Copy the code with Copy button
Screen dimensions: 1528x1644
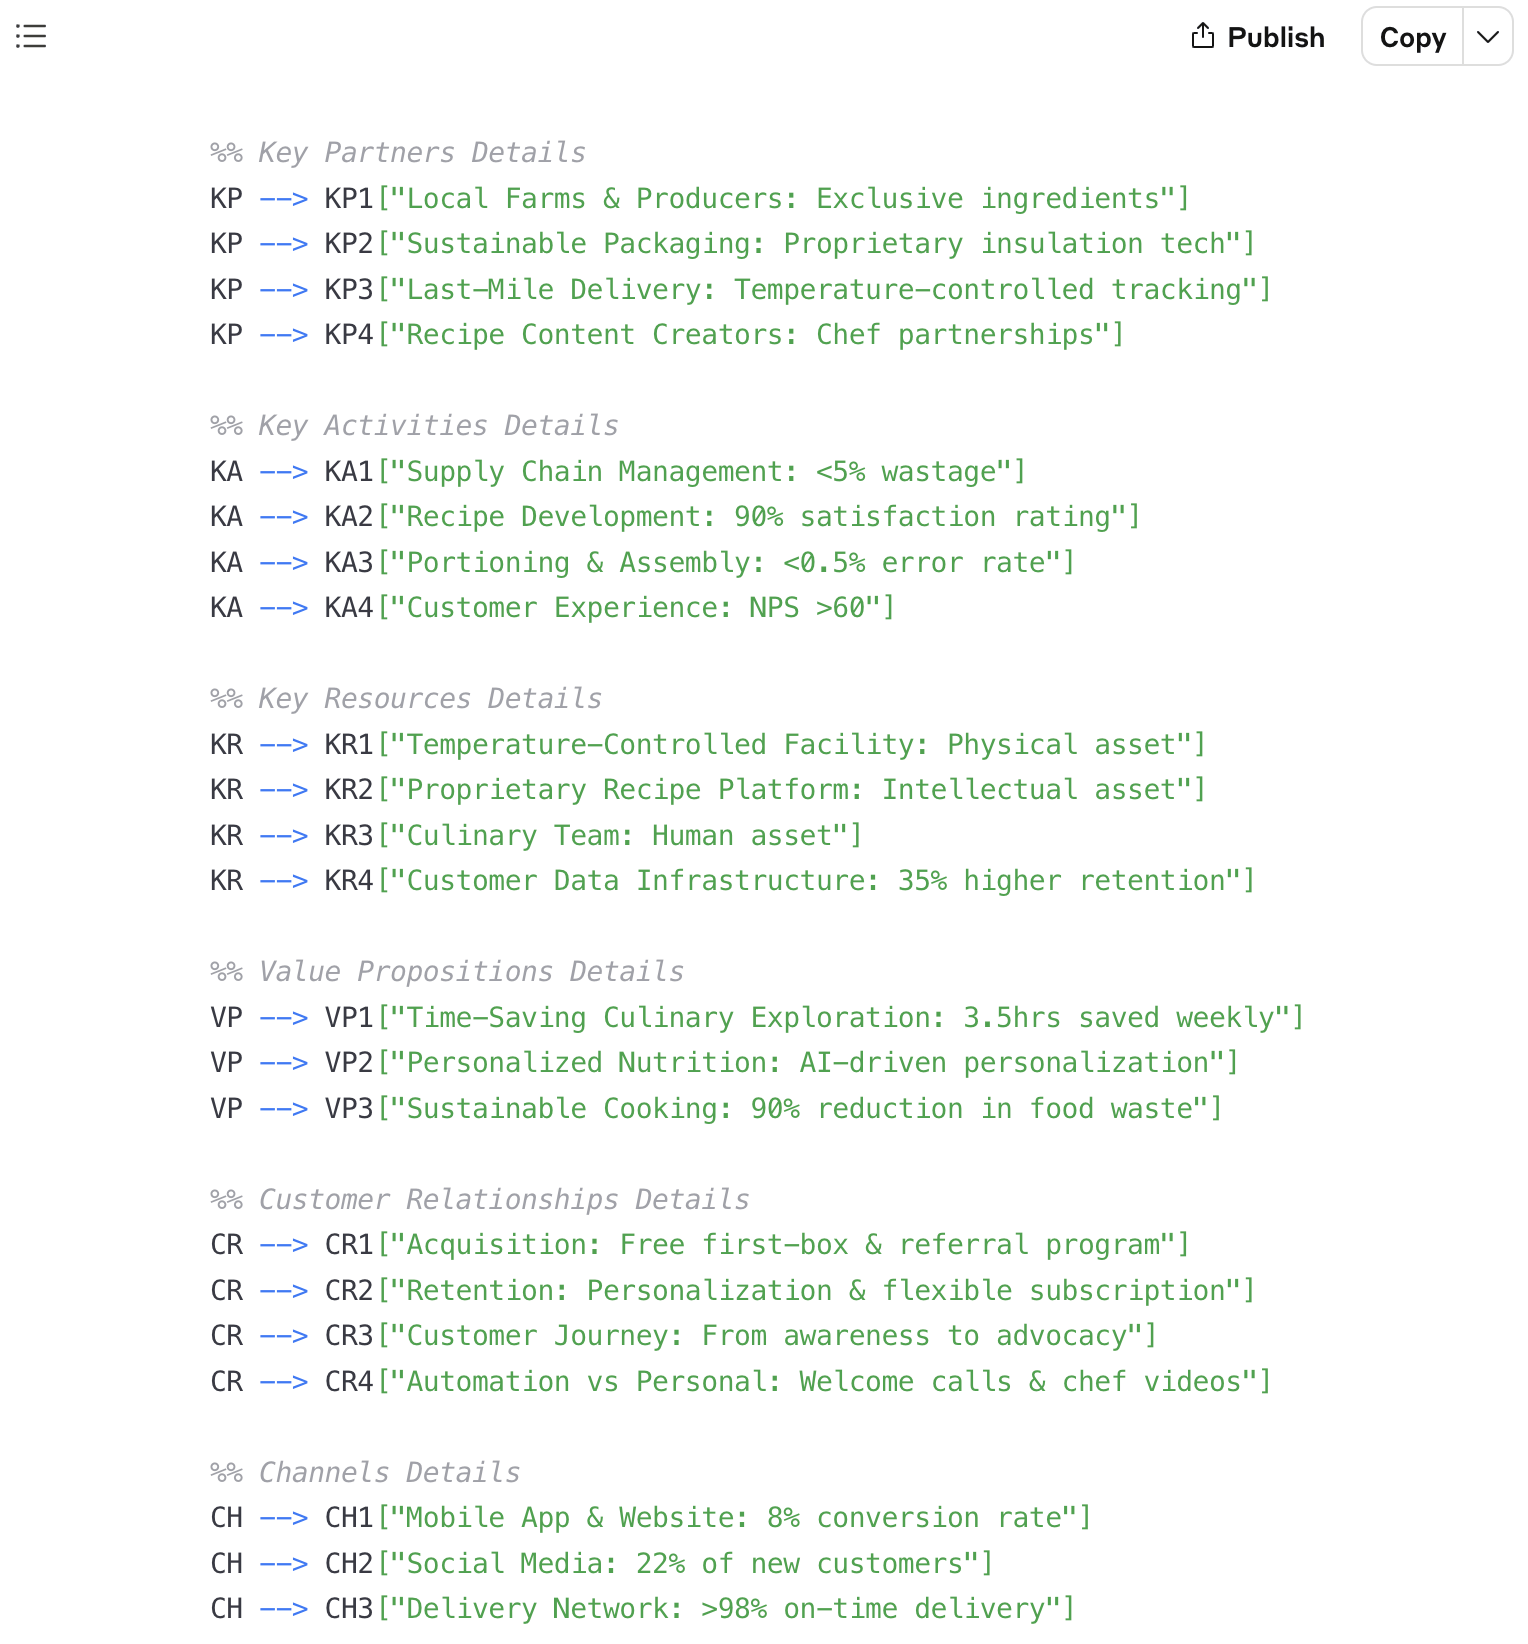coord(1412,37)
